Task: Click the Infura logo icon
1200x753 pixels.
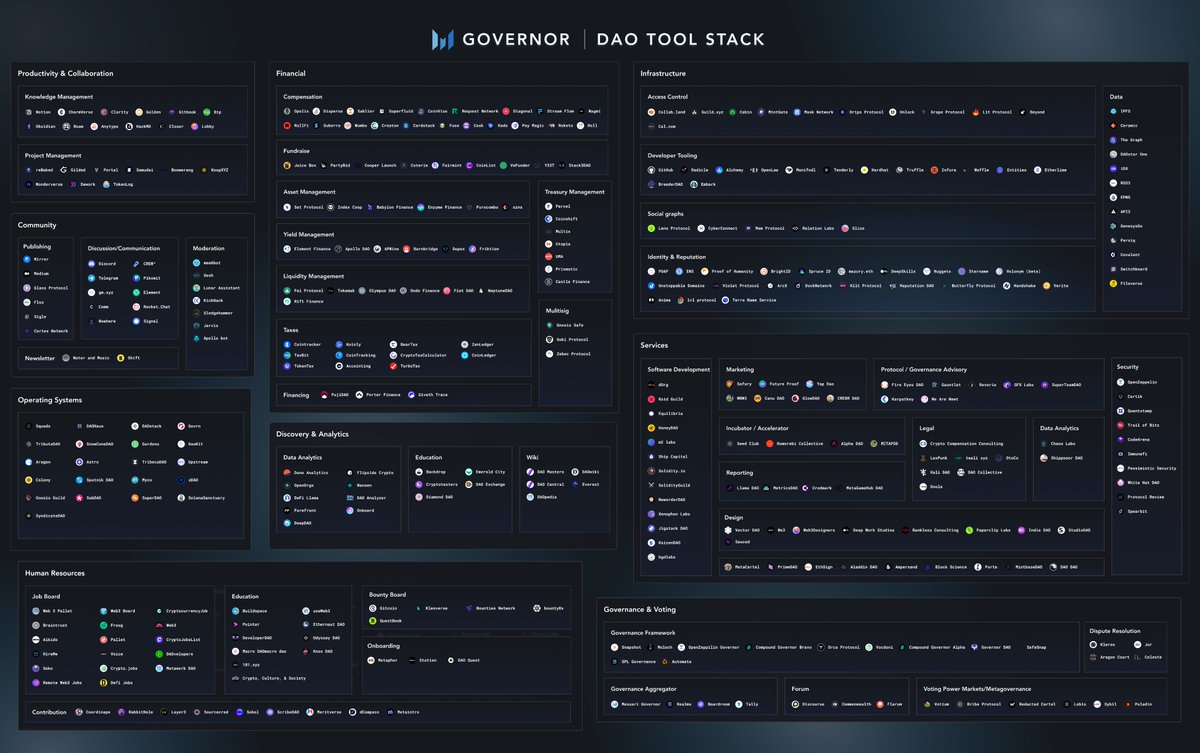Action: pos(934,170)
